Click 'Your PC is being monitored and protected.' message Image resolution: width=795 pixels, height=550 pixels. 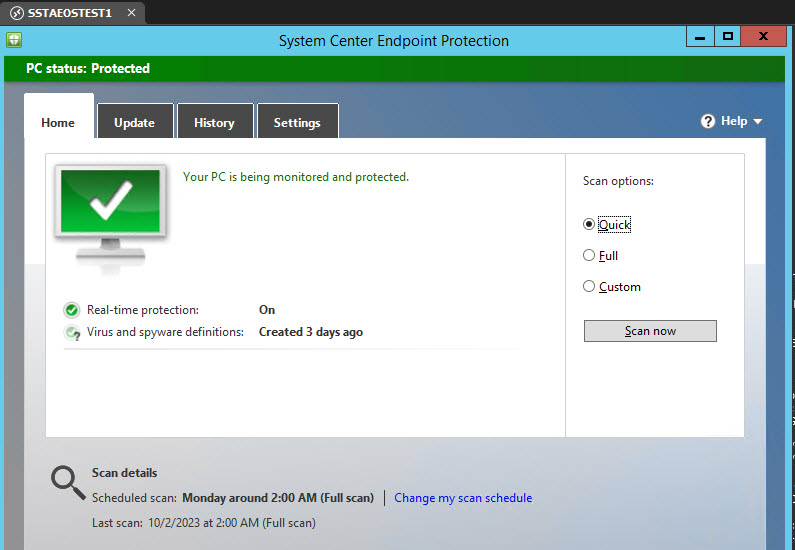296,177
